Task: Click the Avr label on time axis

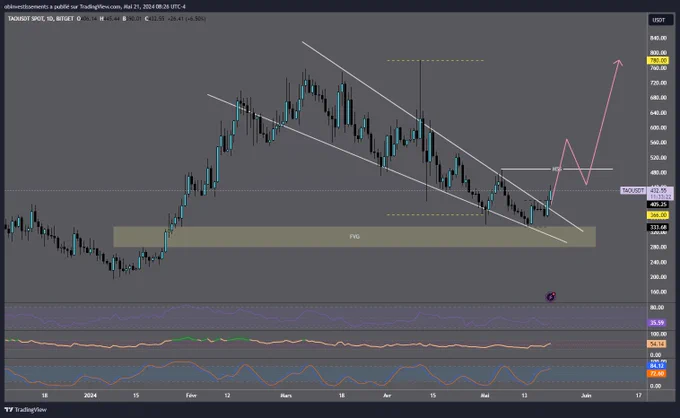Action: pyautogui.click(x=387, y=395)
